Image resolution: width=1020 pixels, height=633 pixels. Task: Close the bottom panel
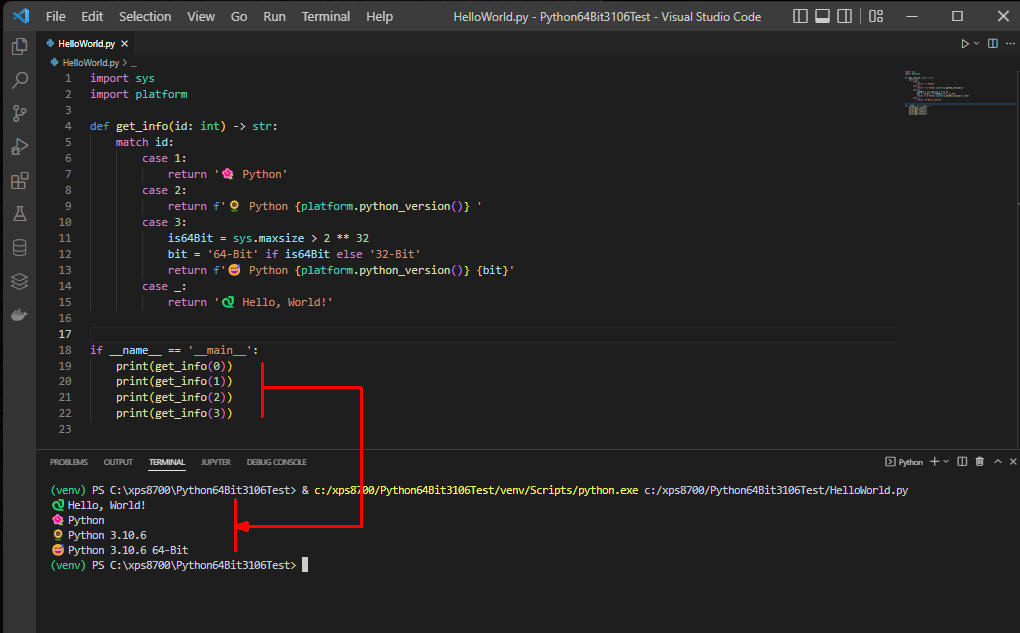(x=1013, y=461)
